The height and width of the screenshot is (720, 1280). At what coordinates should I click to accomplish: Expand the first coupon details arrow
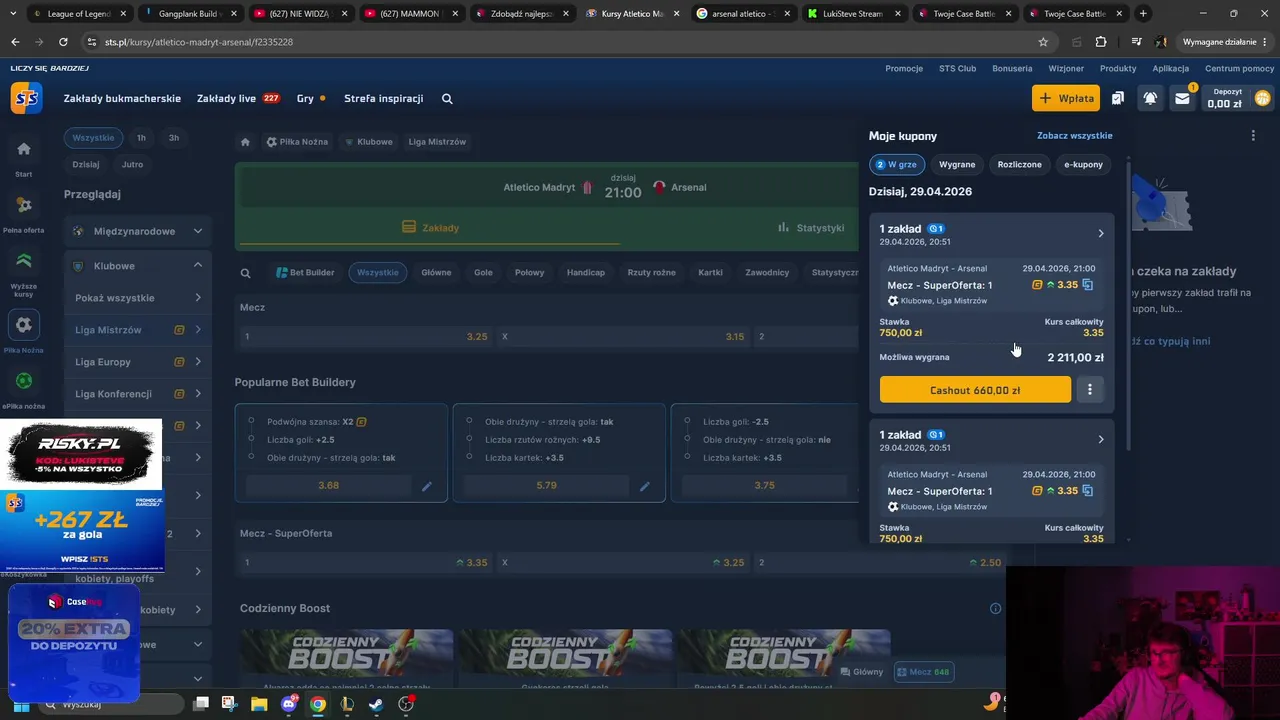click(x=1101, y=234)
